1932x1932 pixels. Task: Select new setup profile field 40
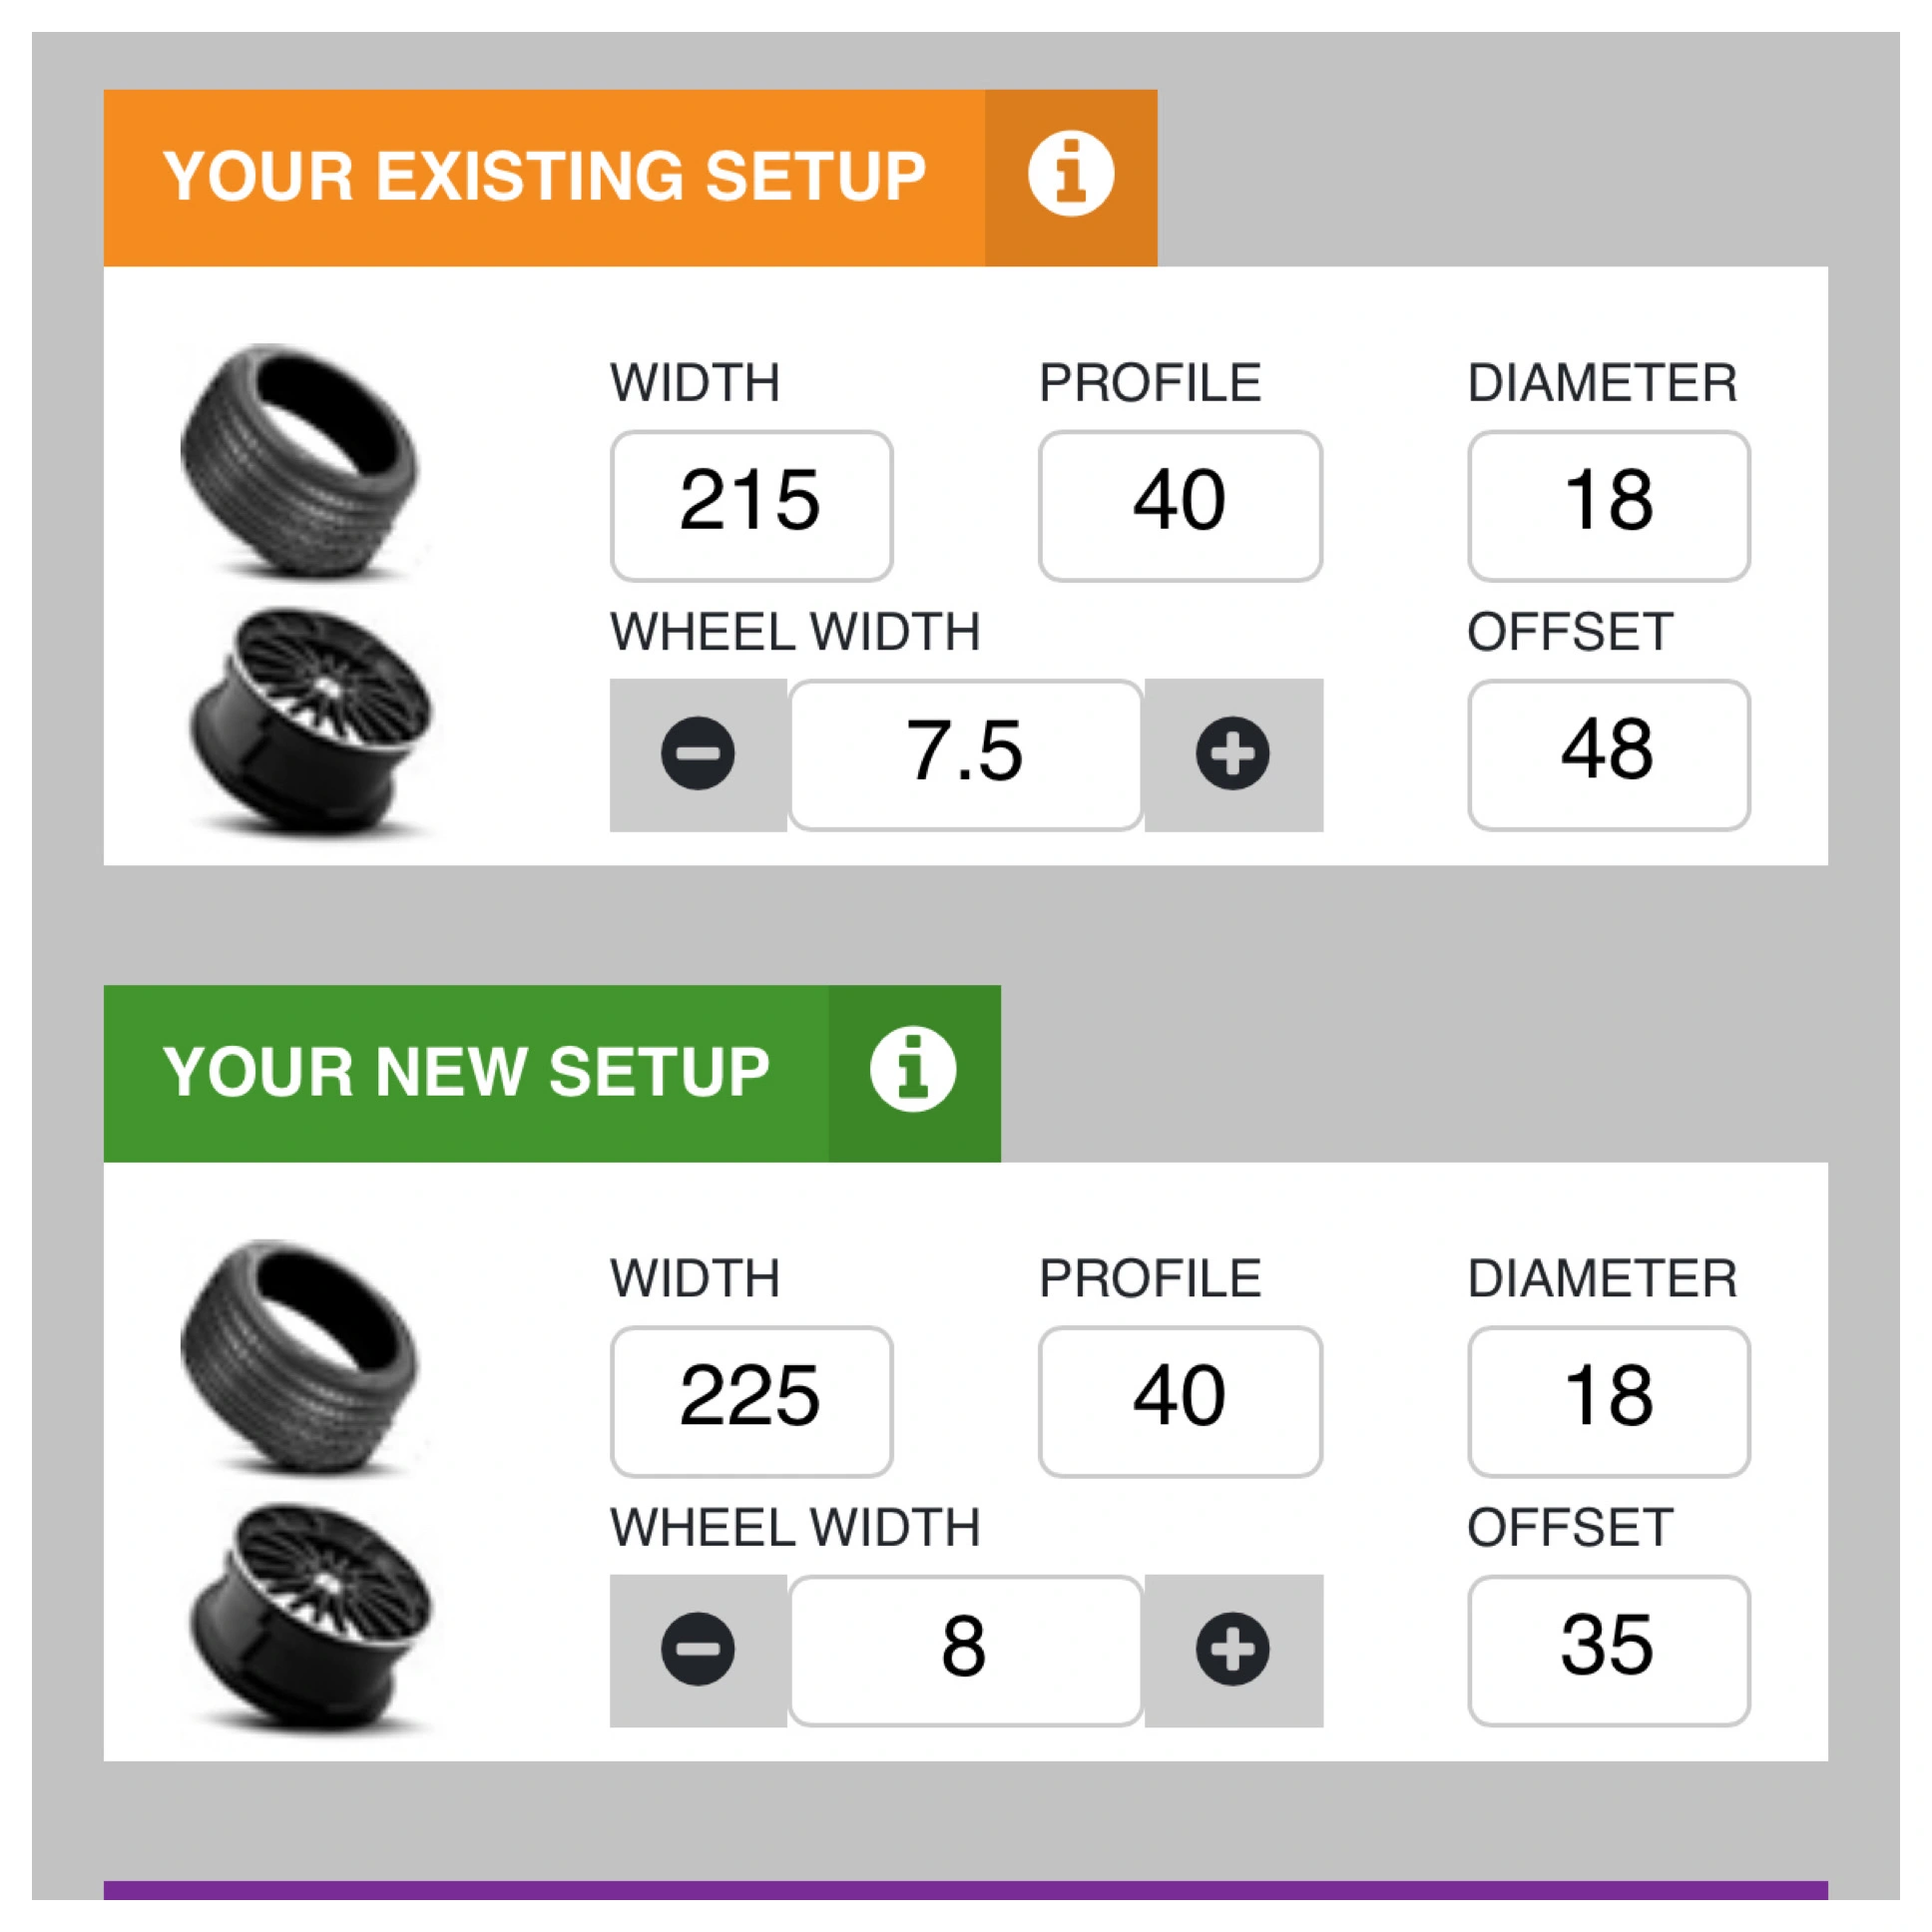point(1180,1401)
